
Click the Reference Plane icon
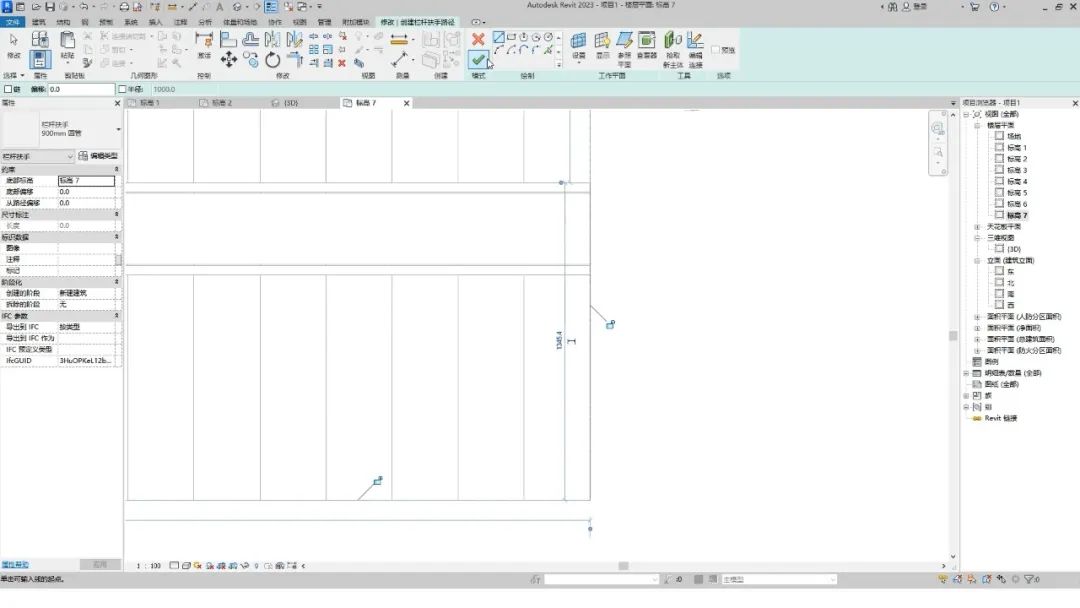coord(625,41)
